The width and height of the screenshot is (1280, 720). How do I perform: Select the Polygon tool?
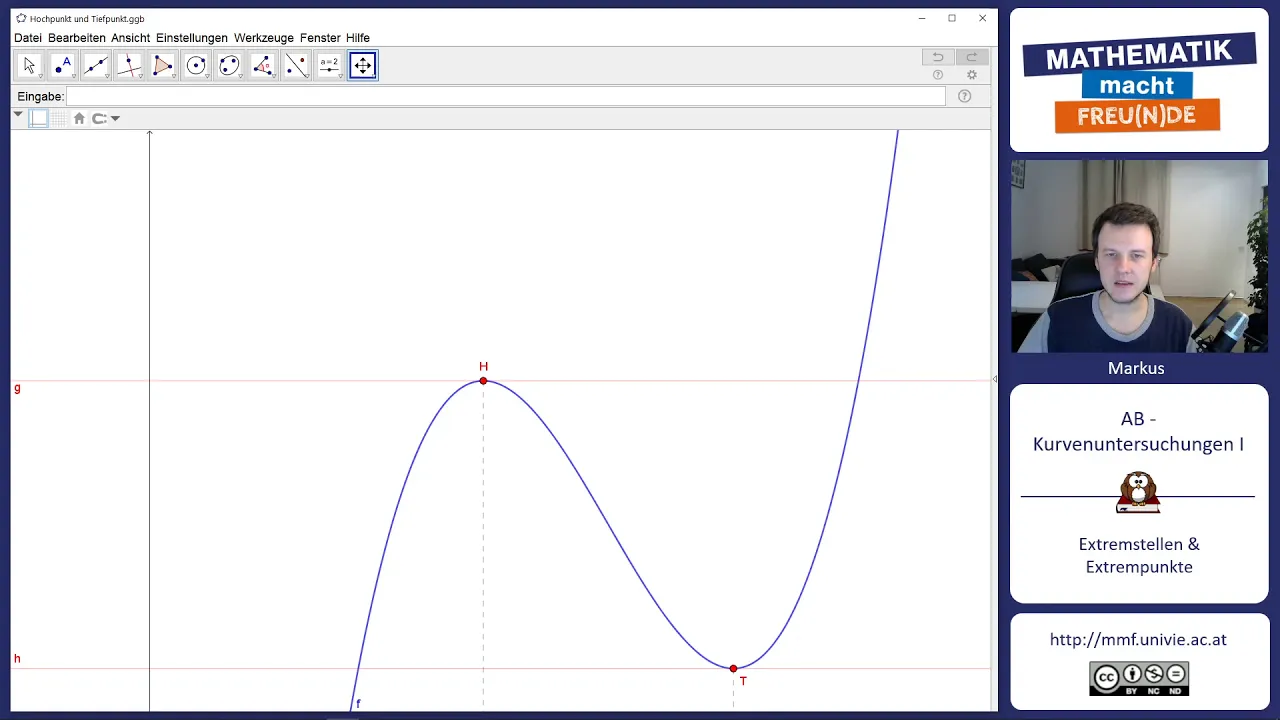coord(163,66)
